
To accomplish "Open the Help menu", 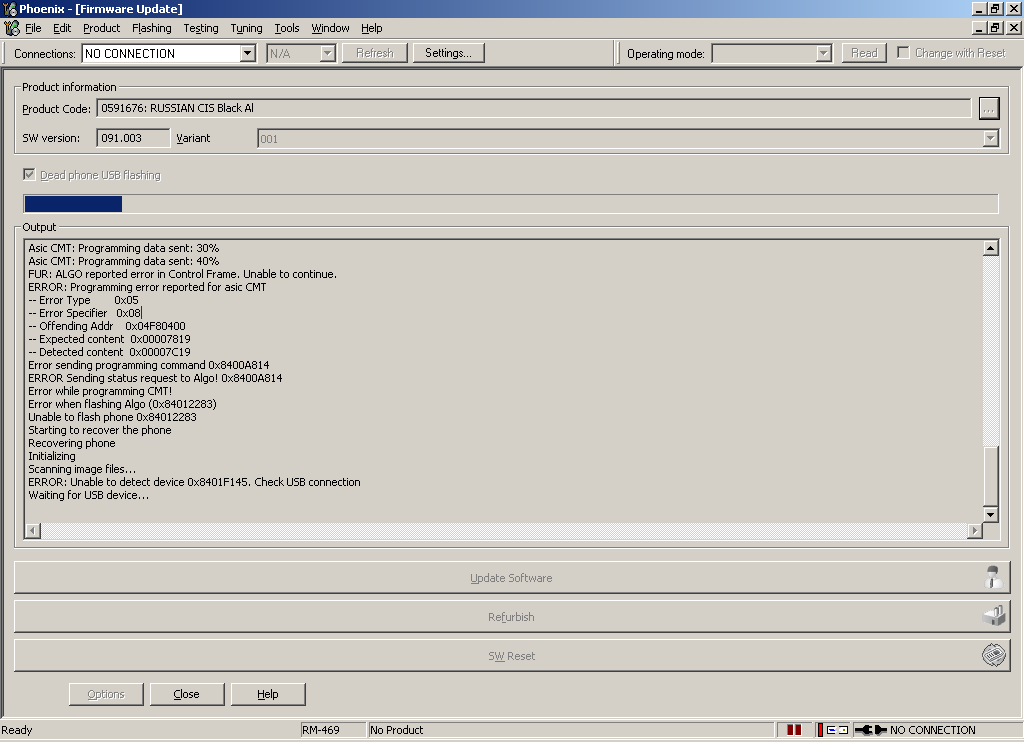I will [x=372, y=28].
